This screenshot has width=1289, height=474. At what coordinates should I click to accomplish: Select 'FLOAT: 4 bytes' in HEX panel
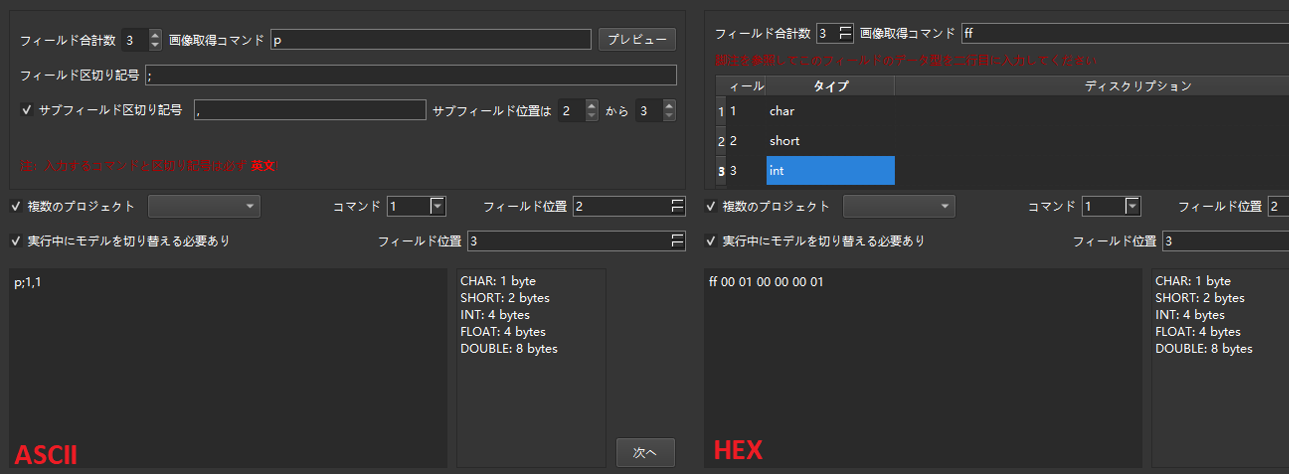point(1198,332)
